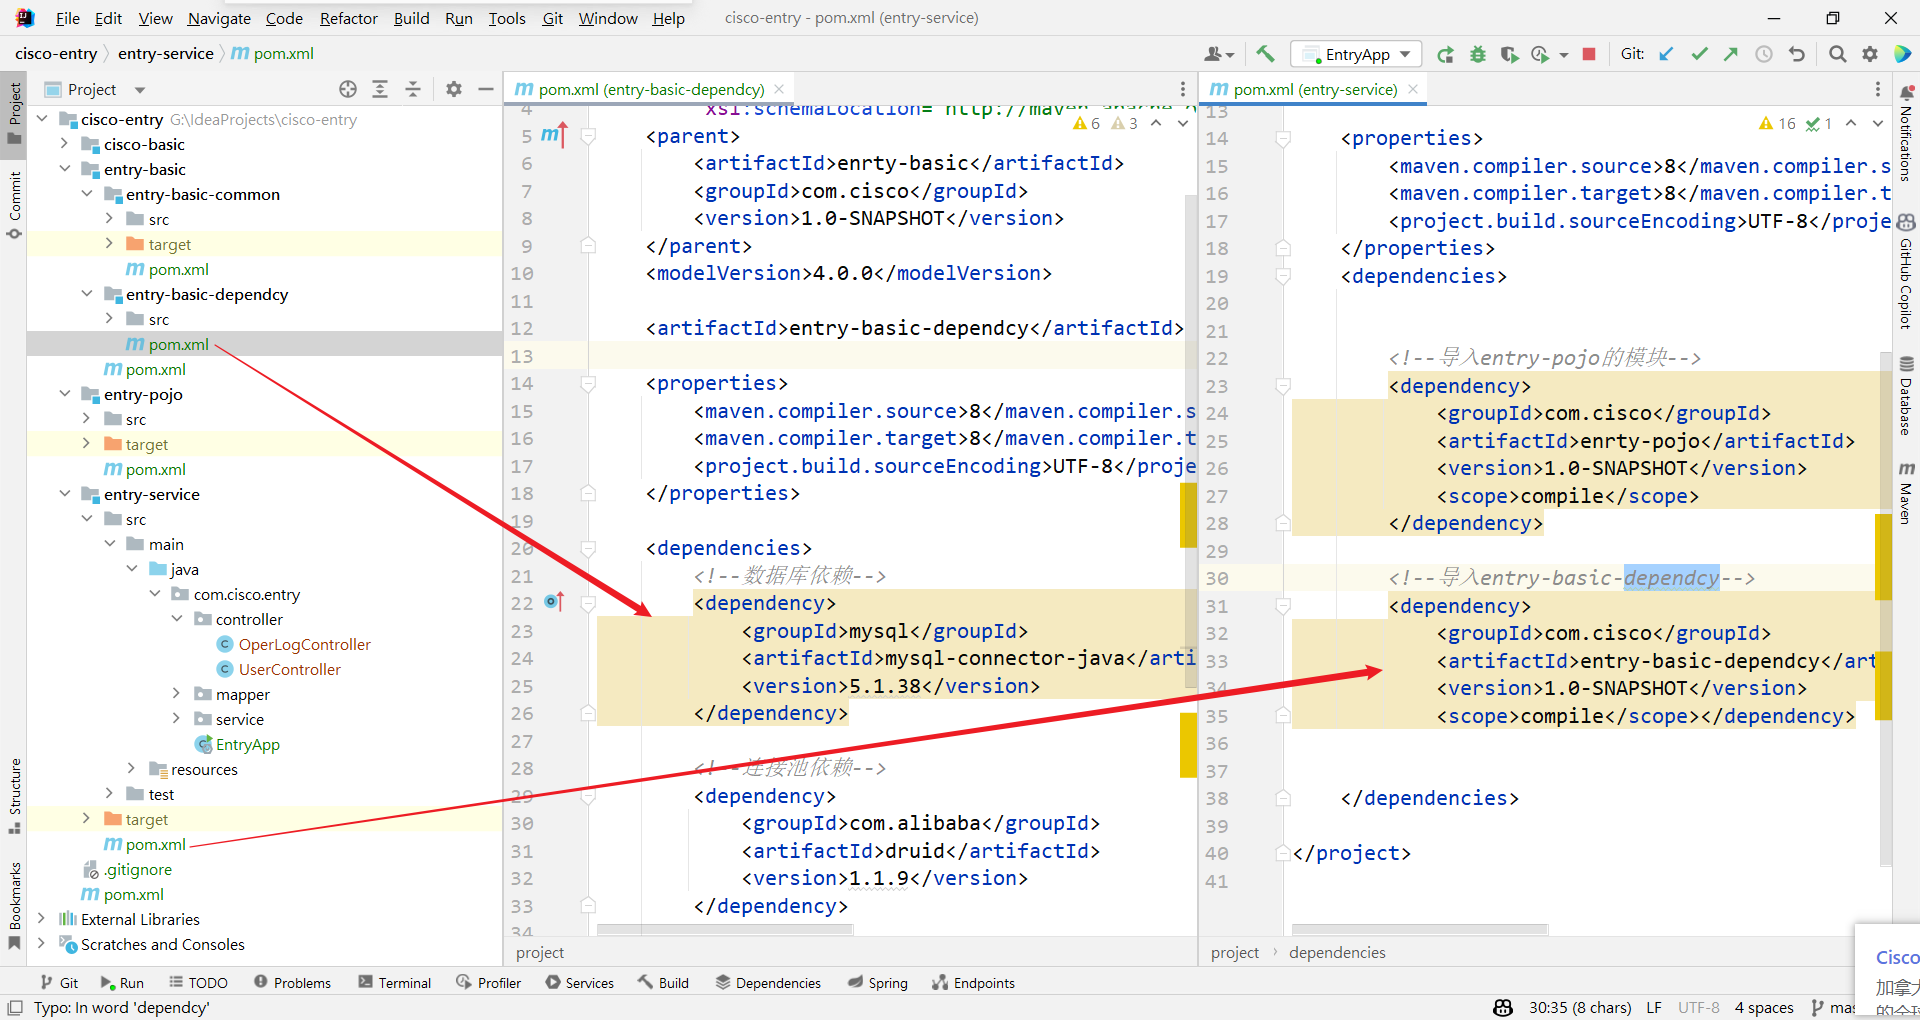Open the Refactor menu
This screenshot has width=1920, height=1020.
tap(348, 18)
